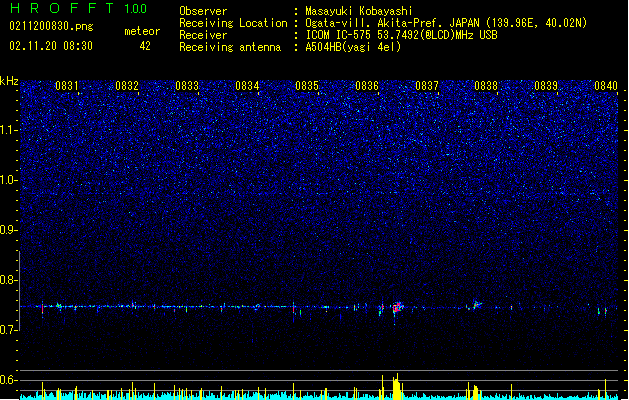Click the Receiving Location value text

pos(446,23)
